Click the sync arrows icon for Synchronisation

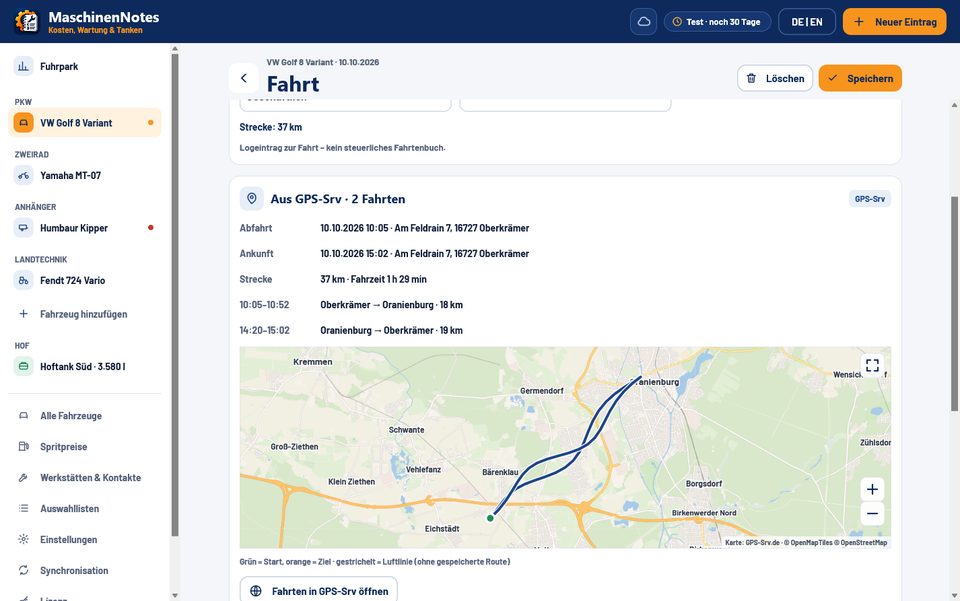click(23, 570)
